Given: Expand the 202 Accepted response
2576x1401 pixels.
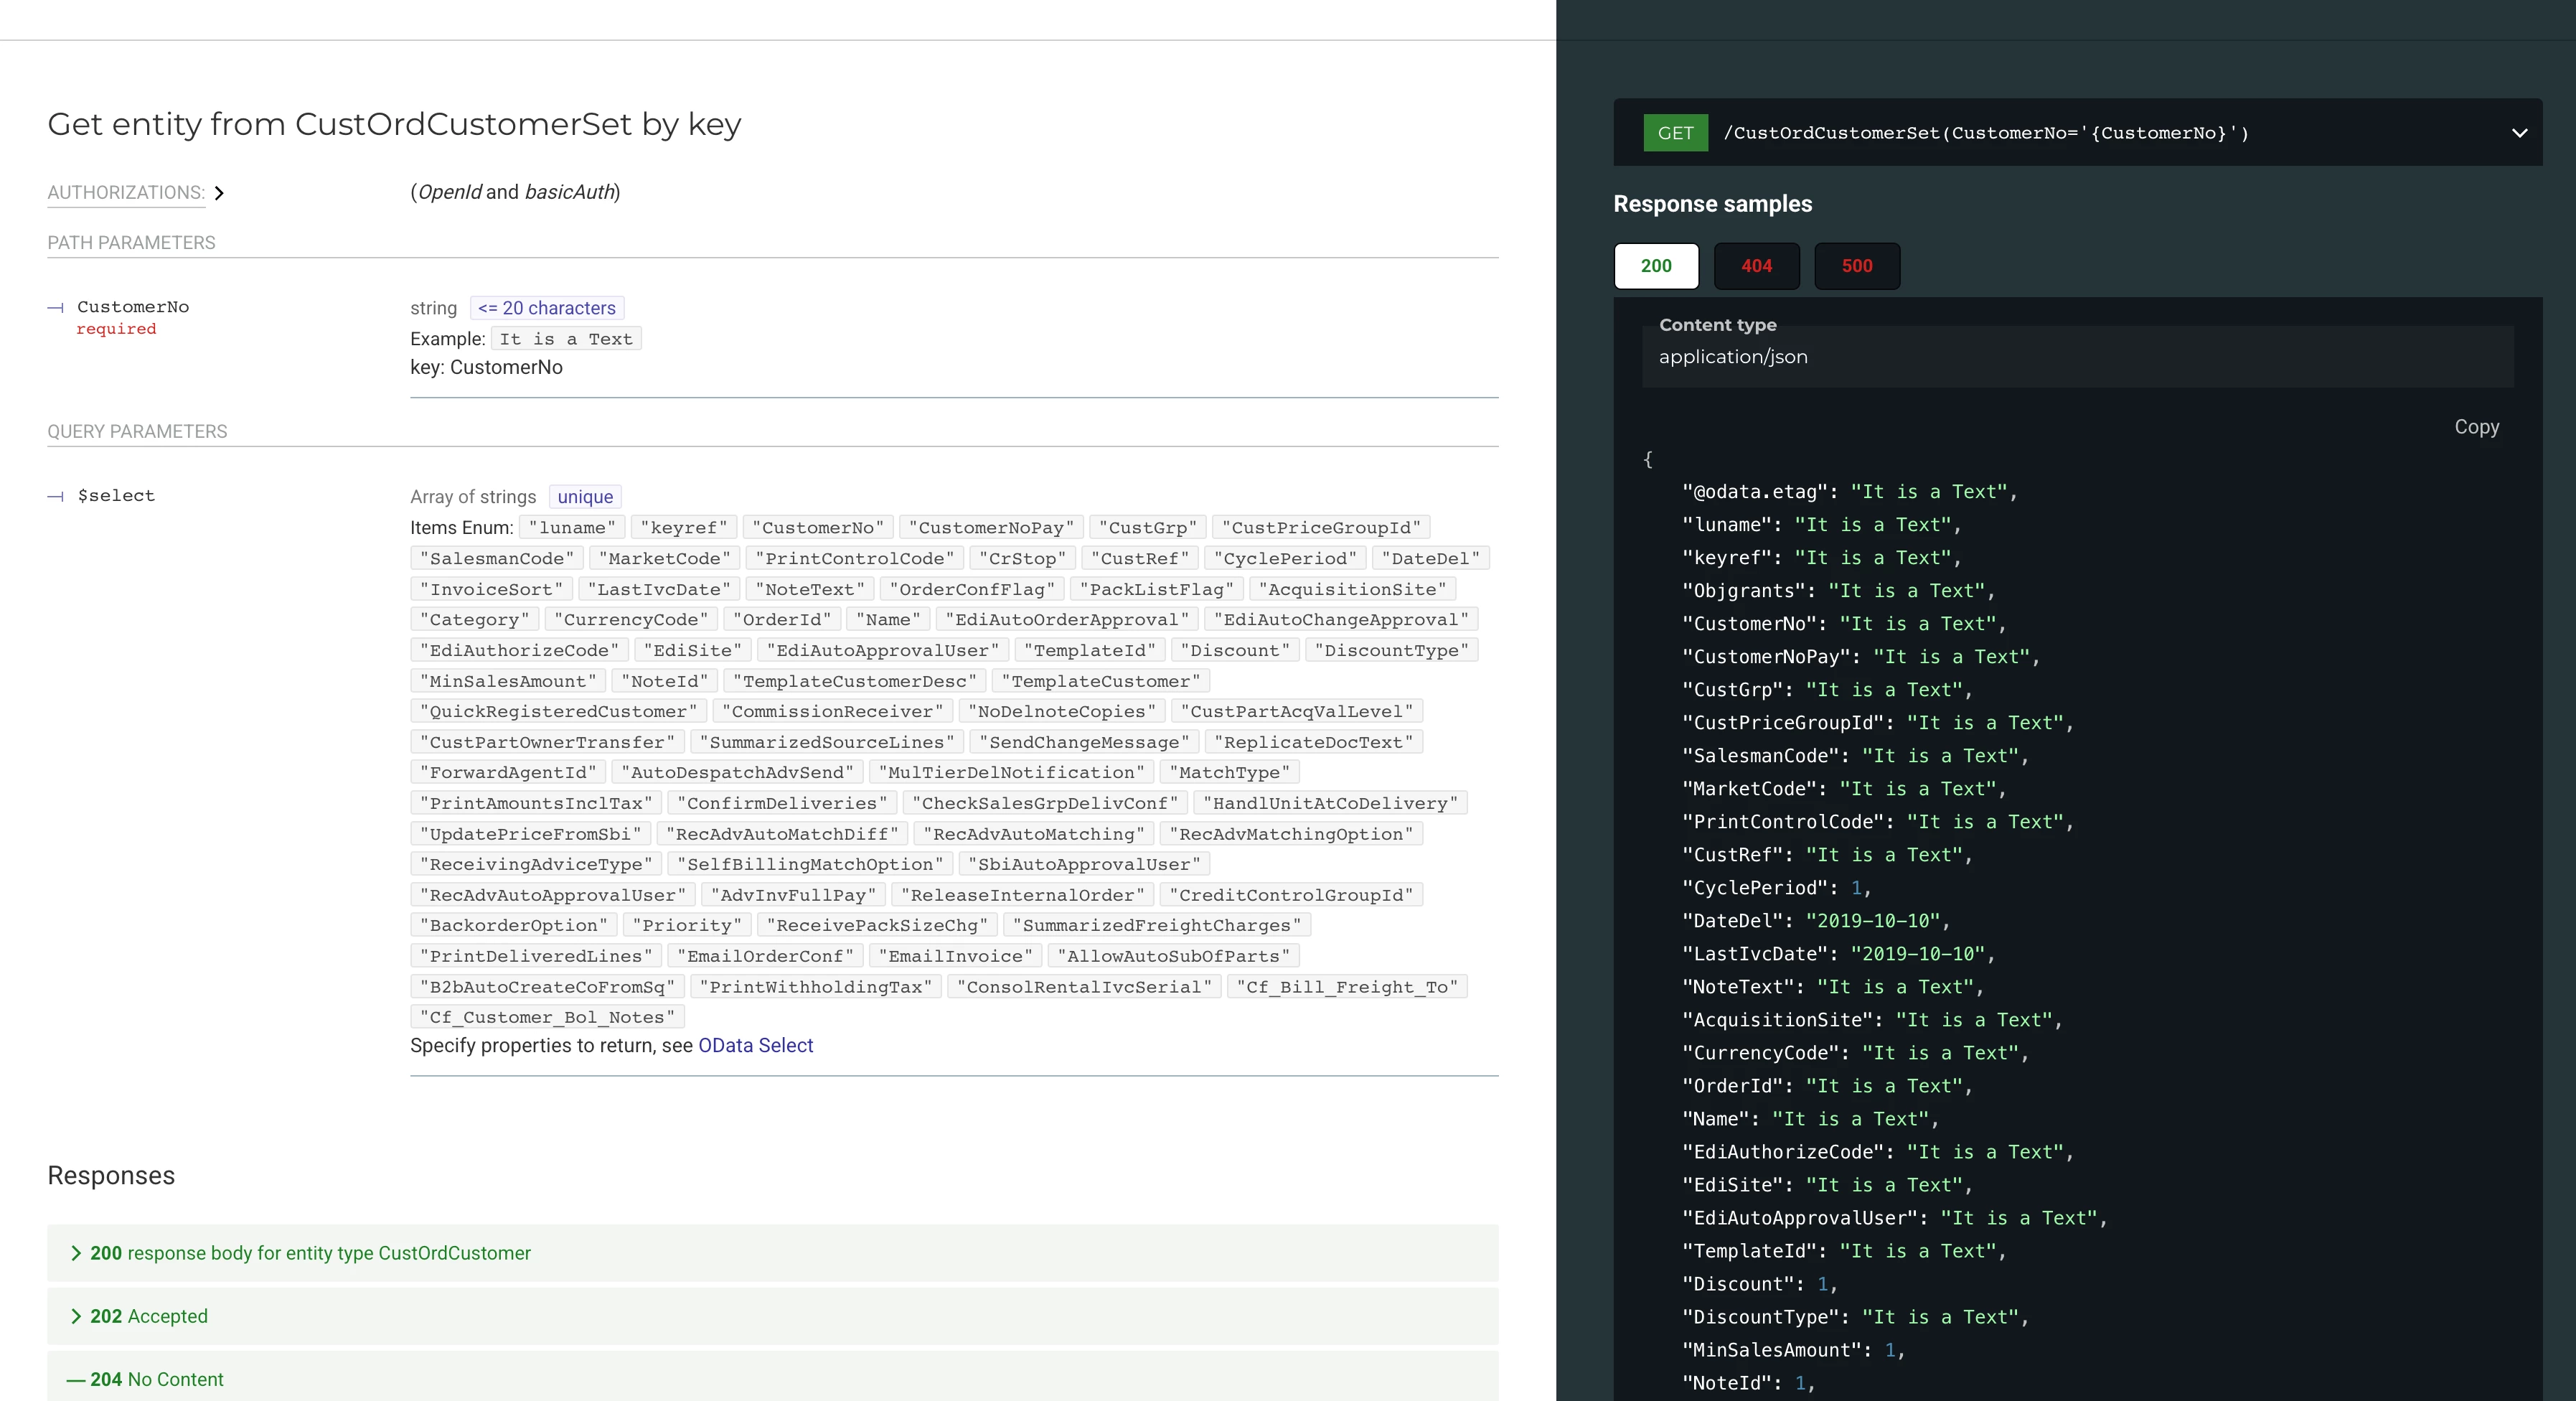Looking at the screenshot, I should click(x=772, y=1316).
